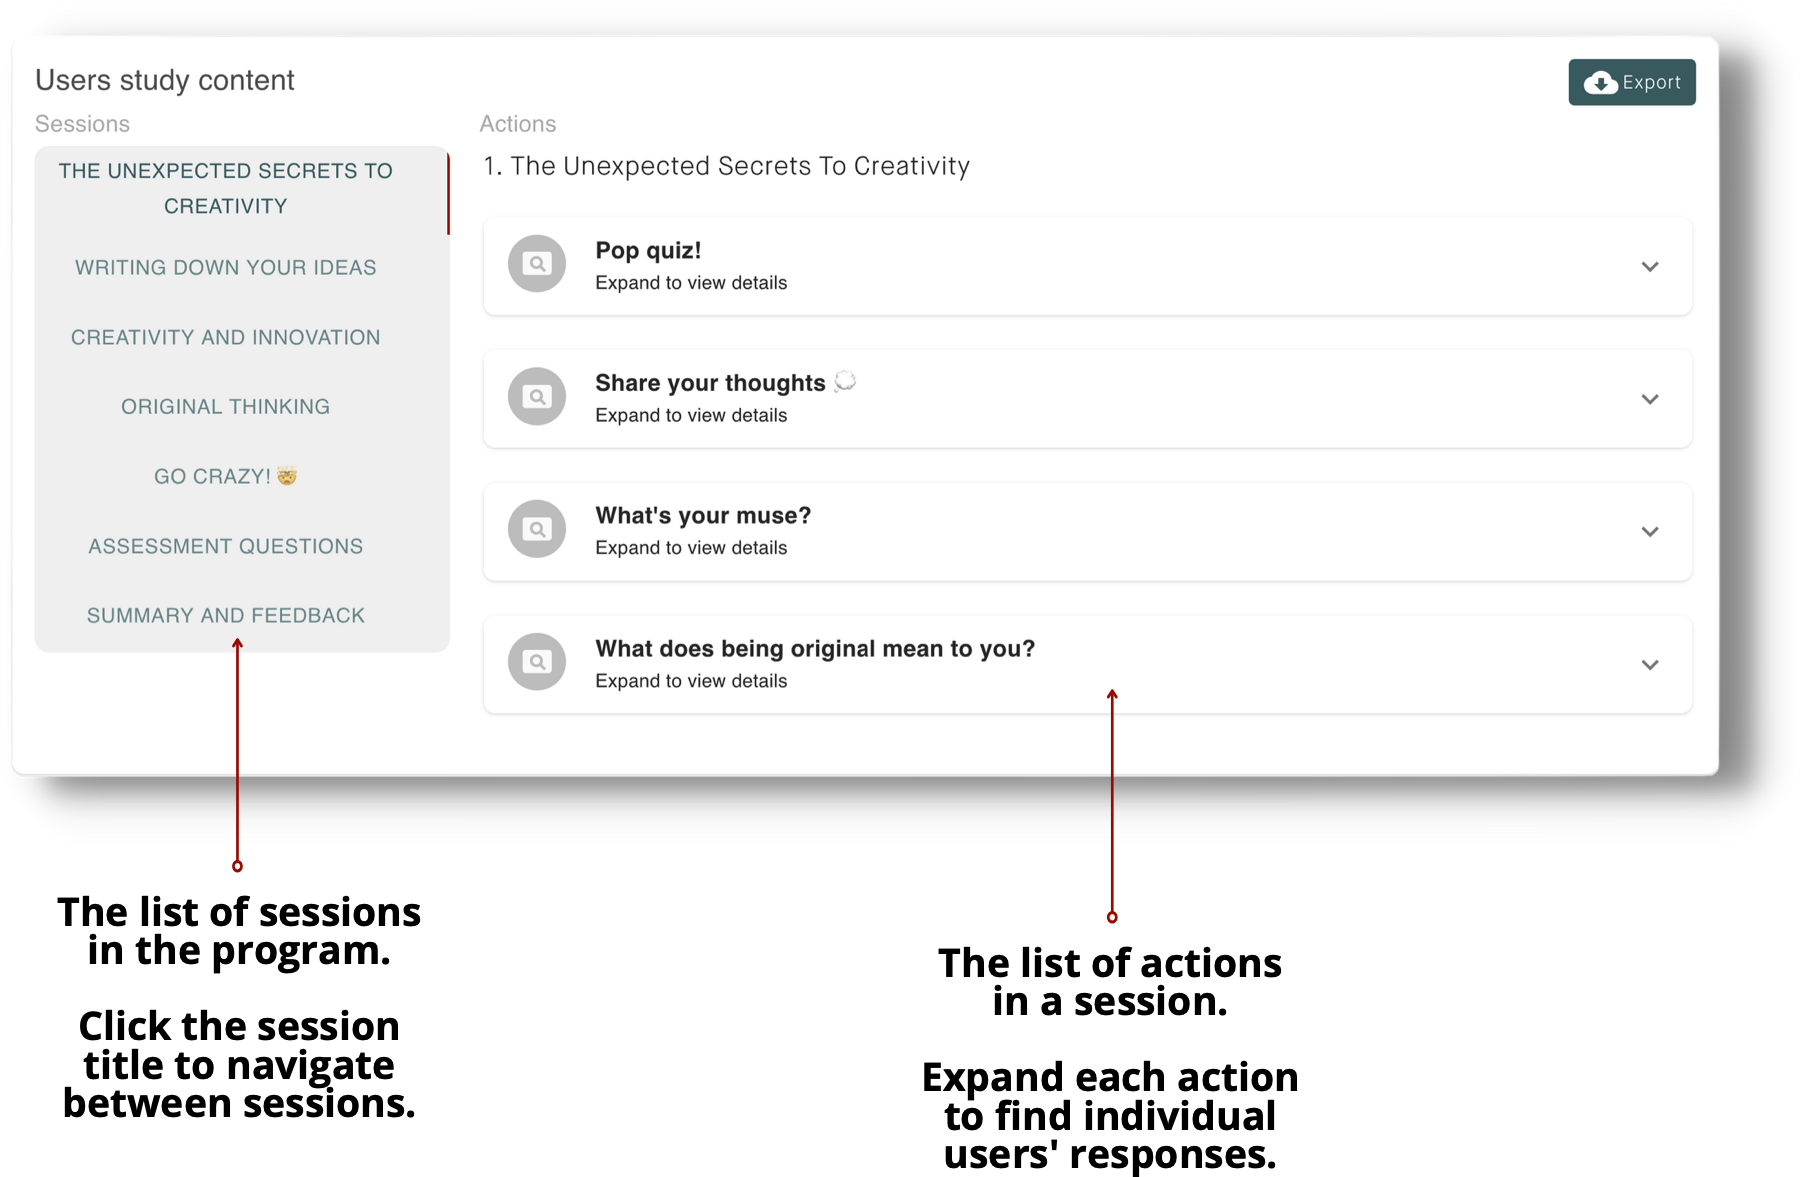Click Expand to view details under Pop quiz!
Screen dimensions: 1800x1177
(691, 283)
